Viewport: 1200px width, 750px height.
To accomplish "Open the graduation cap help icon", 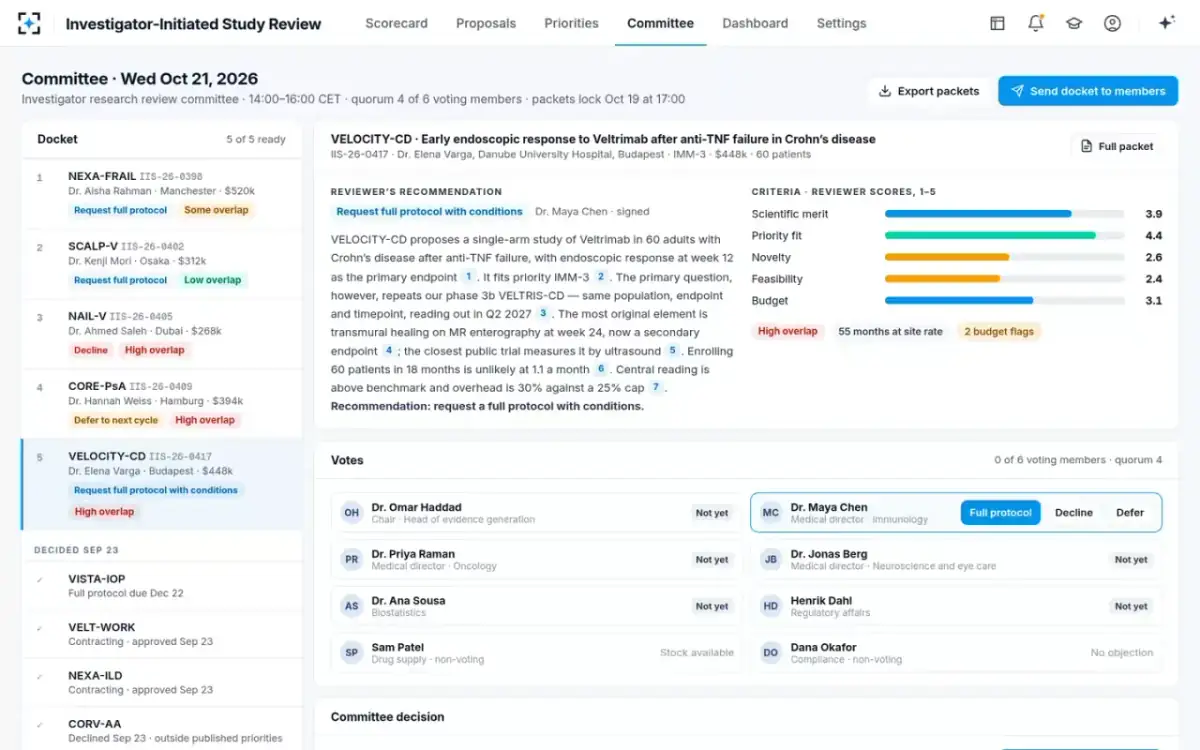I will coord(1074,23).
